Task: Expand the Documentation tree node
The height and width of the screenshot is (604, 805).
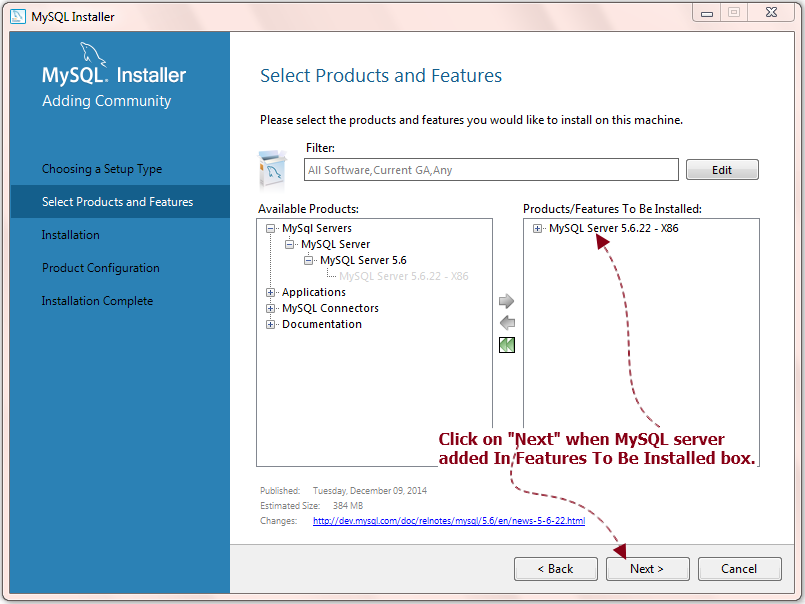Action: coord(270,325)
